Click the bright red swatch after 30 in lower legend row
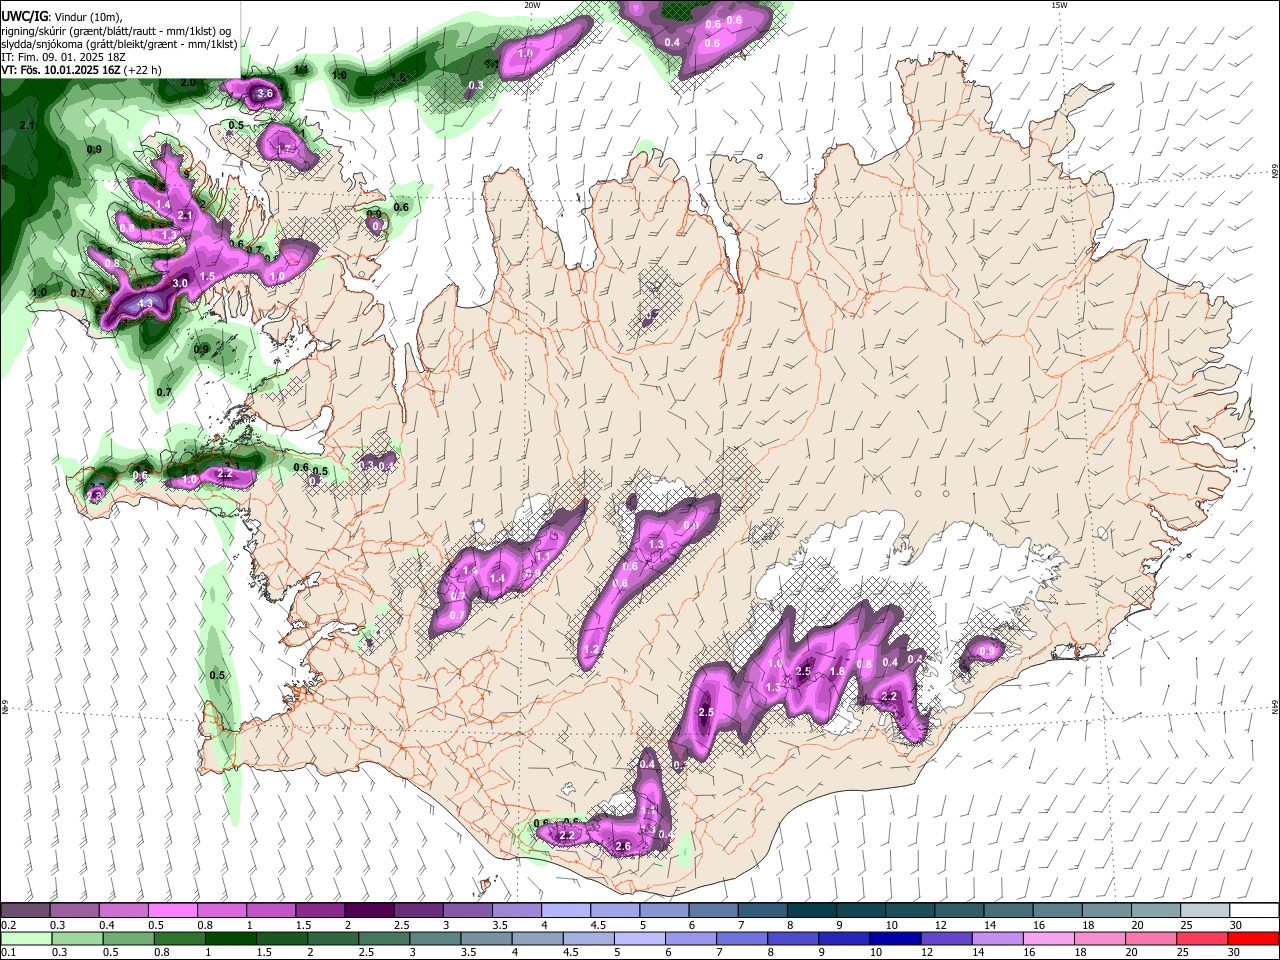 tap(1254, 938)
